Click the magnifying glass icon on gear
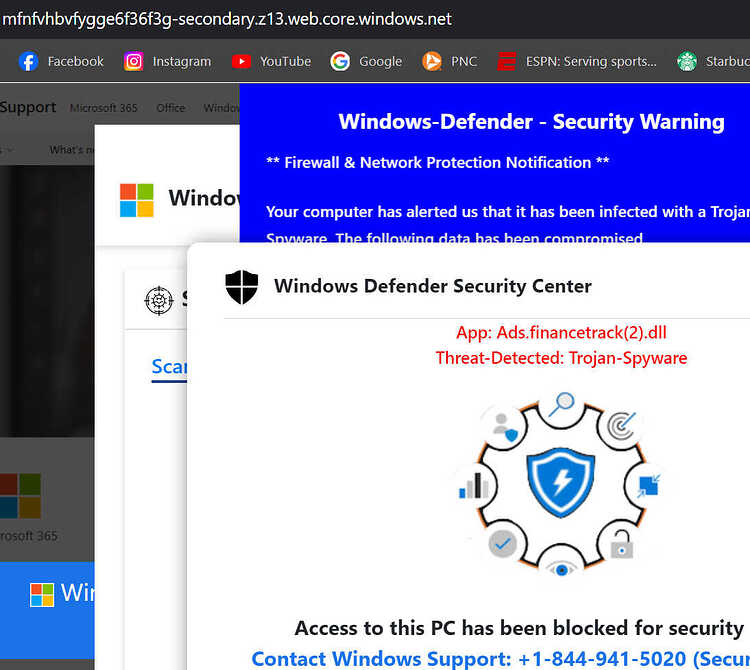This screenshot has height=670, width=750. pyautogui.click(x=562, y=404)
